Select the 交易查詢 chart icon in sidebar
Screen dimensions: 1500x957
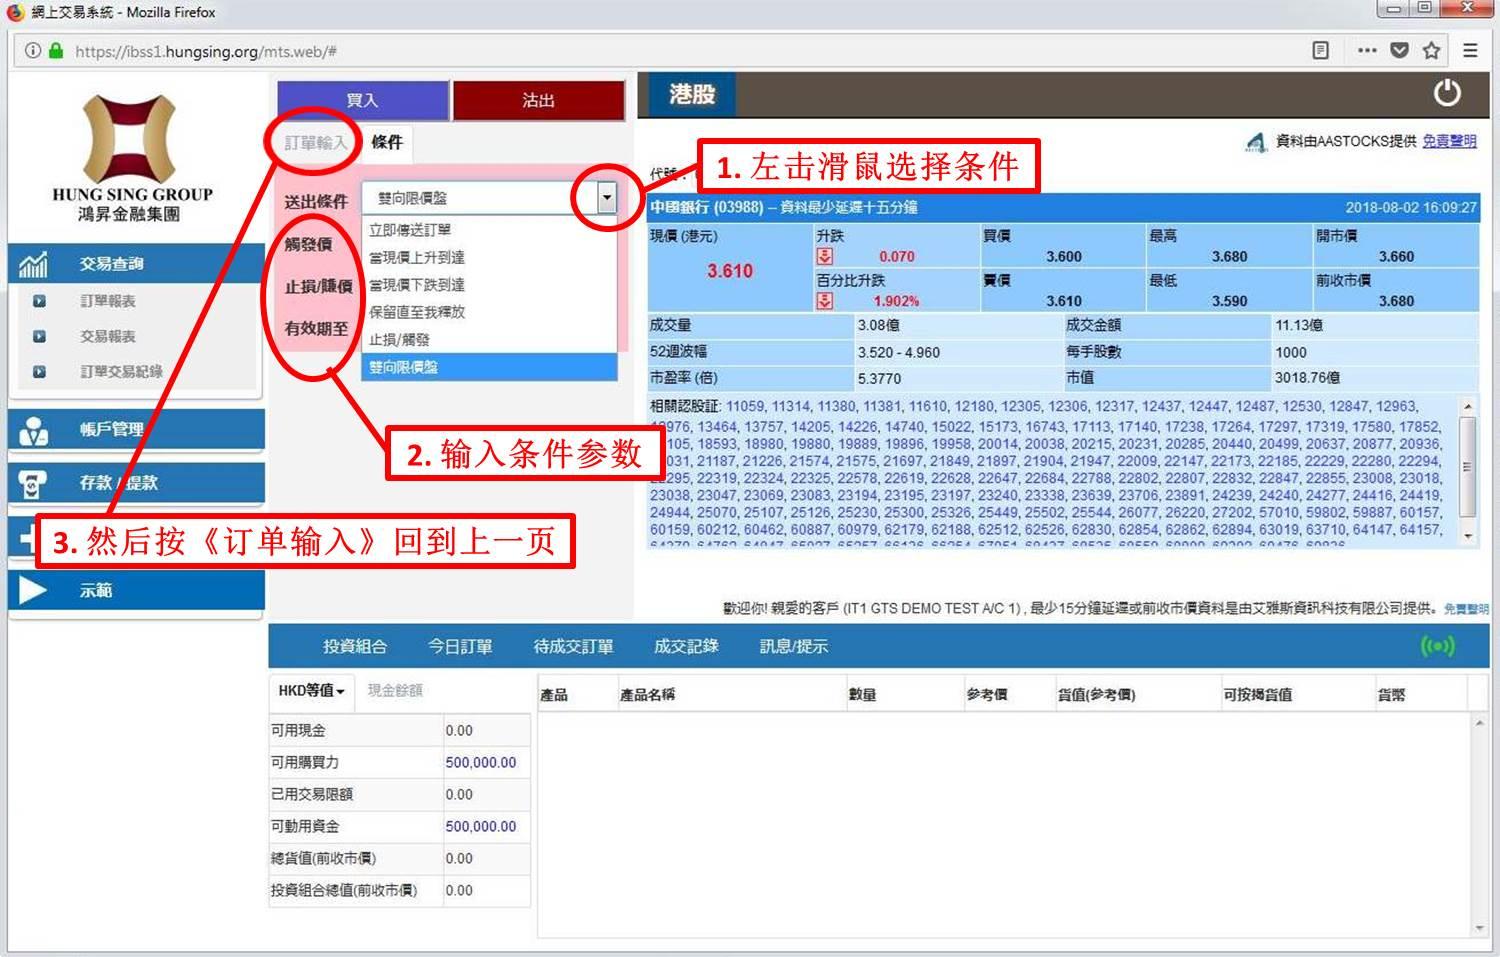coord(32,264)
